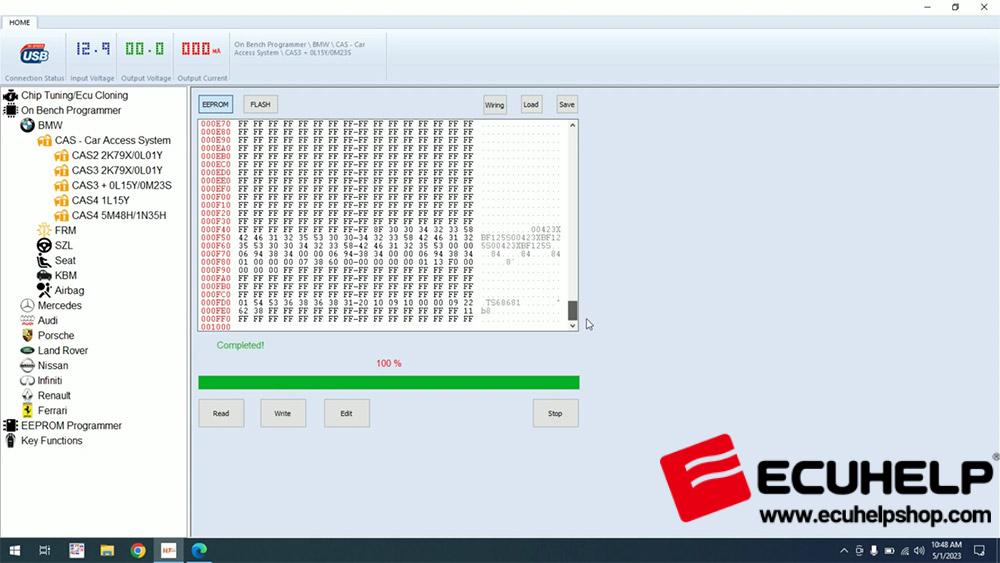Click the FRM light module icon

tap(44, 230)
